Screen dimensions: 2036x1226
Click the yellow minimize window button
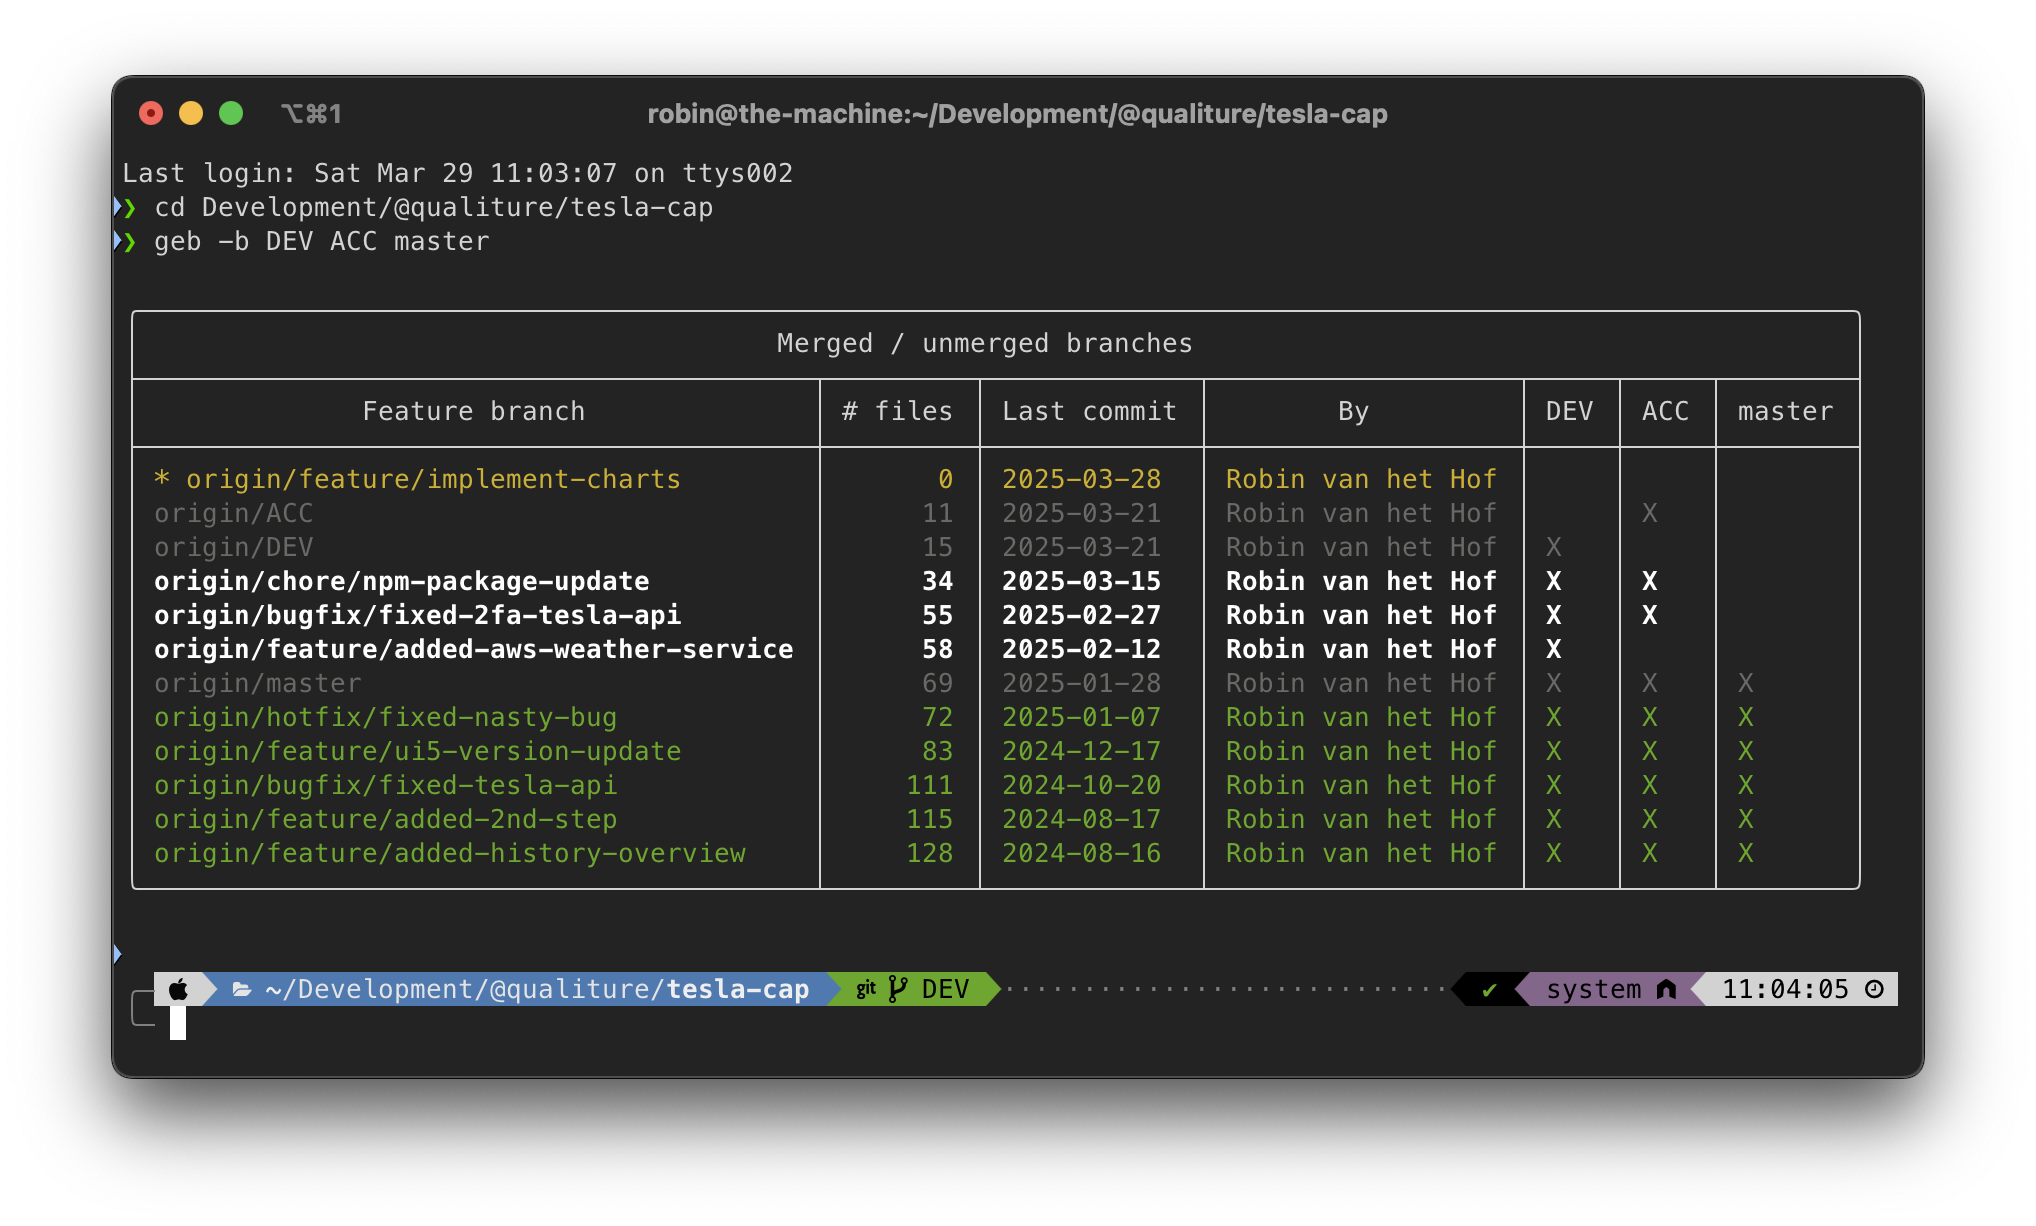click(191, 113)
